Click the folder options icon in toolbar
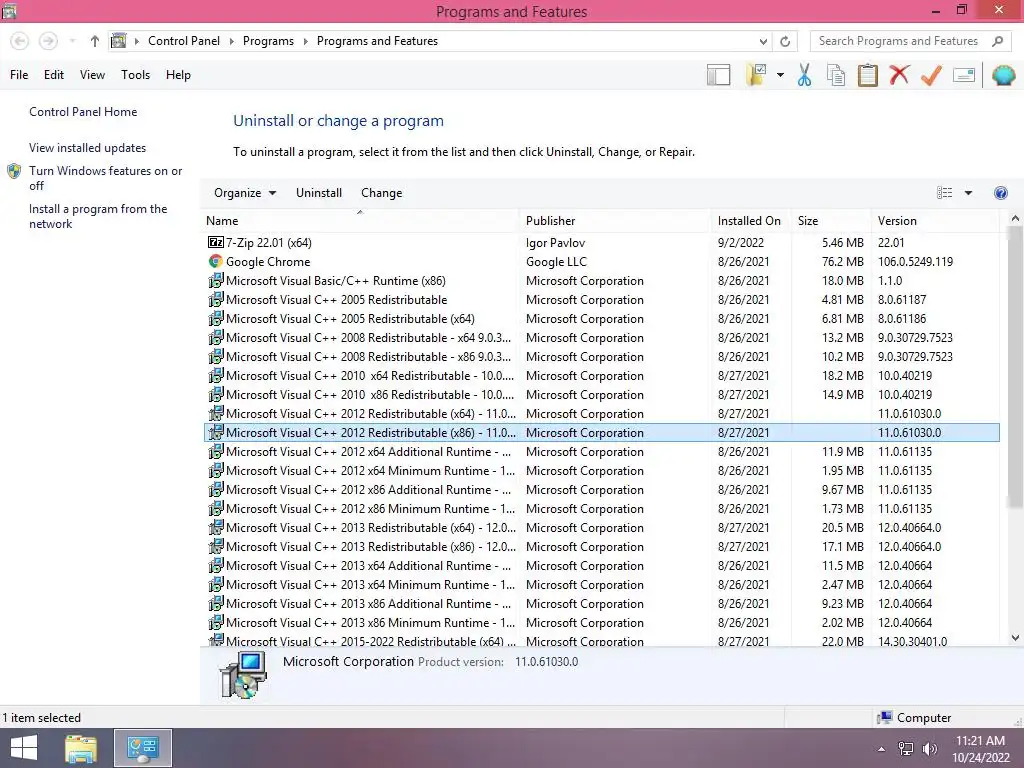This screenshot has height=768, width=1024. [756, 75]
